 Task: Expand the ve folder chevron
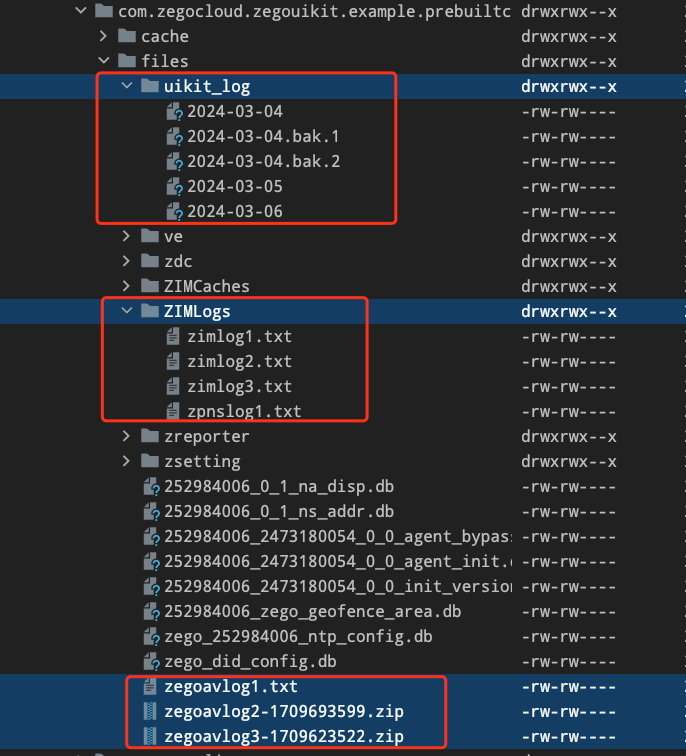pyautogui.click(x=126, y=236)
